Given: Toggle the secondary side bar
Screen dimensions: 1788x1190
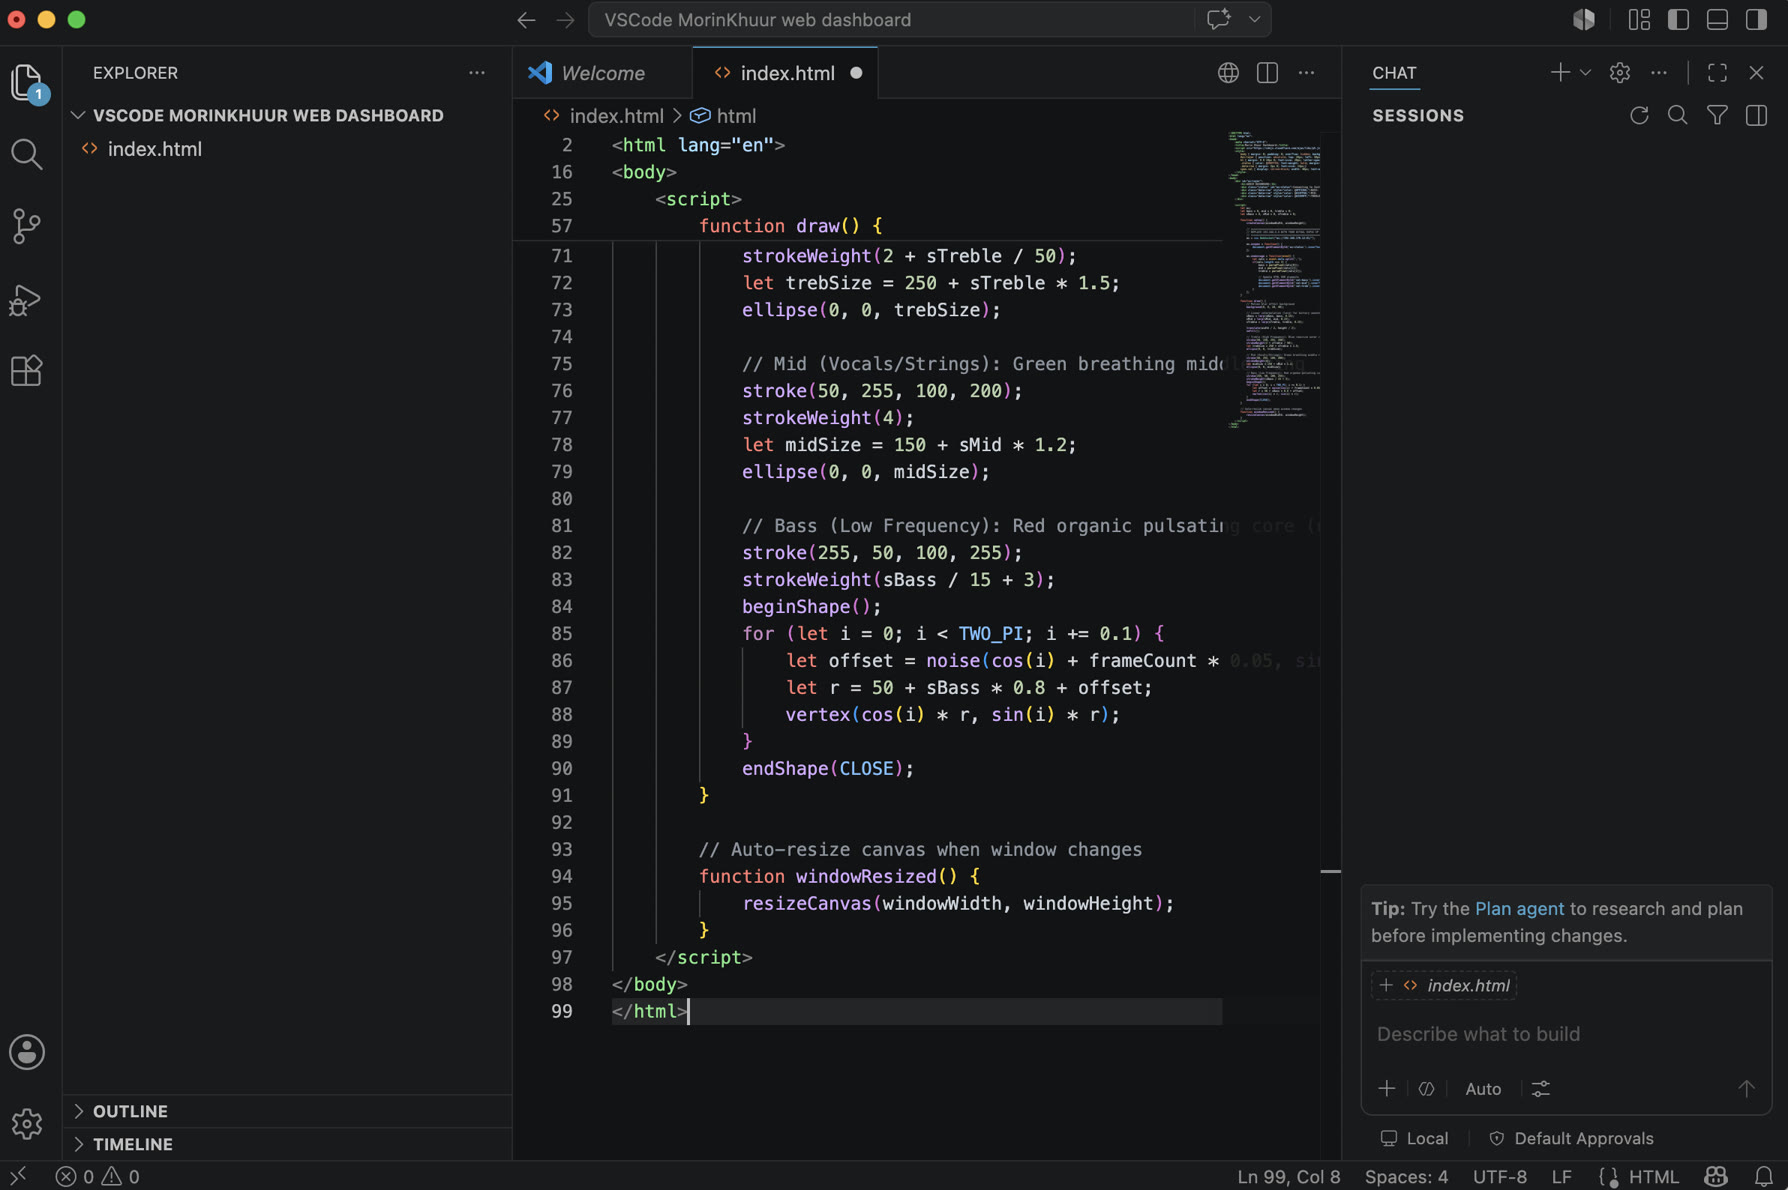Looking at the screenshot, I should [x=1756, y=20].
